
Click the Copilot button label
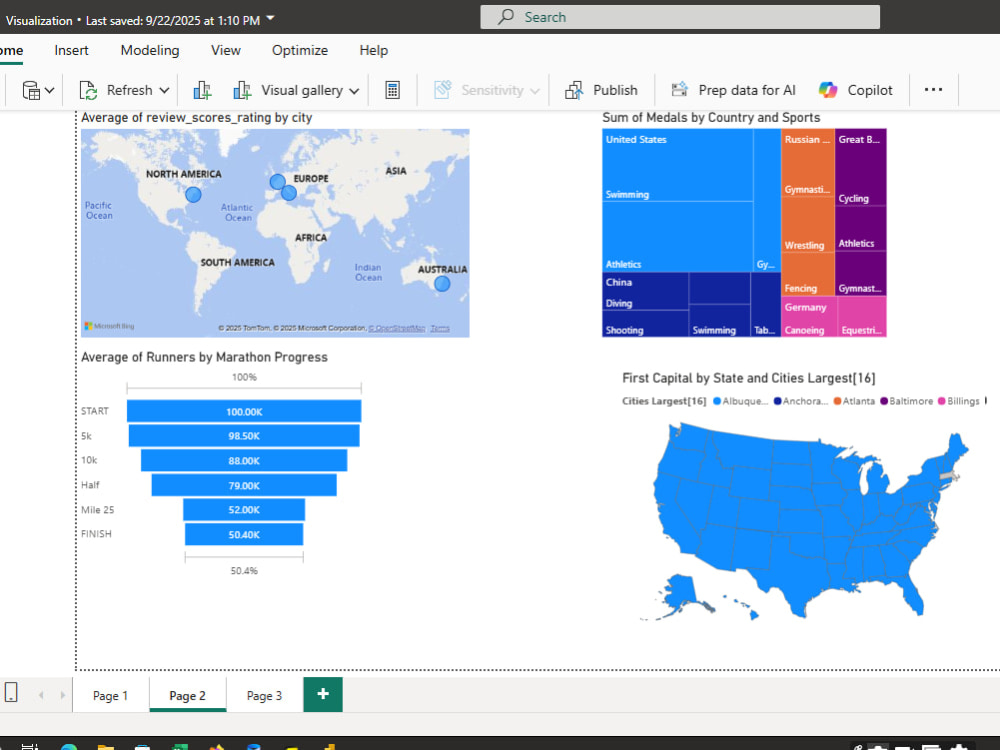(870, 91)
